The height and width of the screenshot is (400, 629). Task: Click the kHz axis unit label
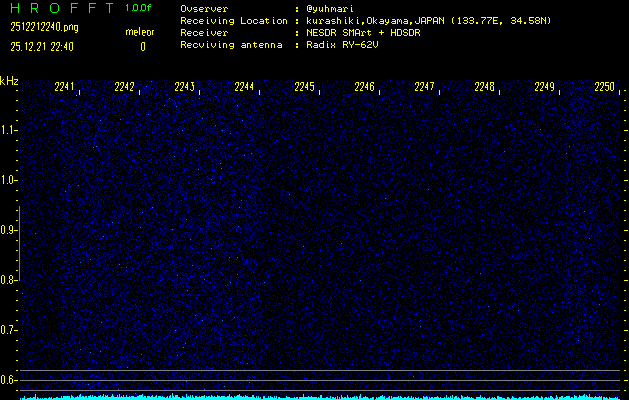tap(9, 81)
